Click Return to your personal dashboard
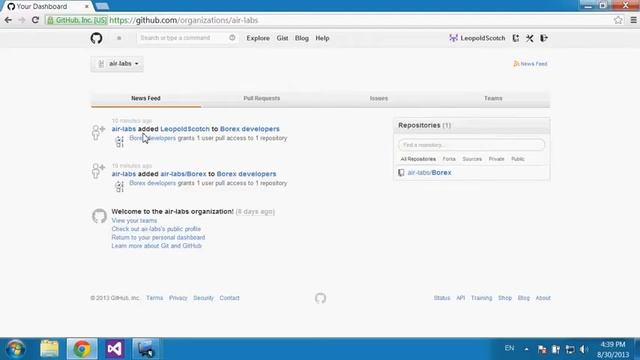Screen dimensions: 640x360 pos(158,238)
